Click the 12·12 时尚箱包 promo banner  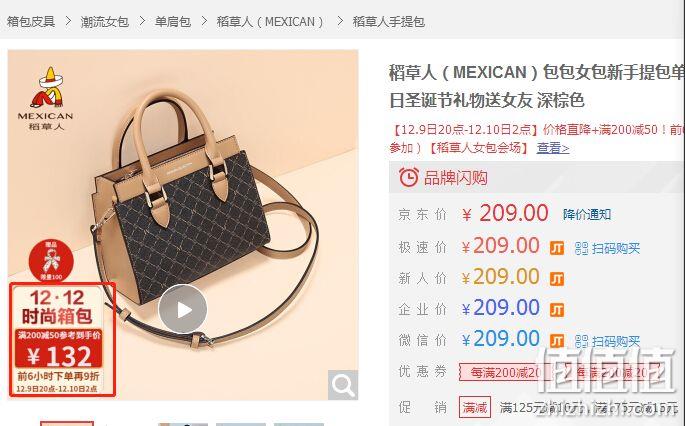[62, 340]
